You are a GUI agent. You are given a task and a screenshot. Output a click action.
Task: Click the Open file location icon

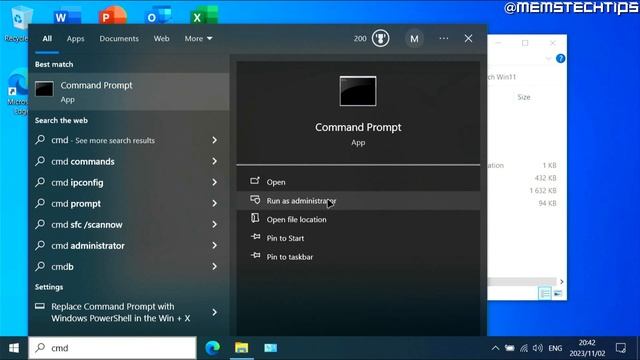point(255,218)
